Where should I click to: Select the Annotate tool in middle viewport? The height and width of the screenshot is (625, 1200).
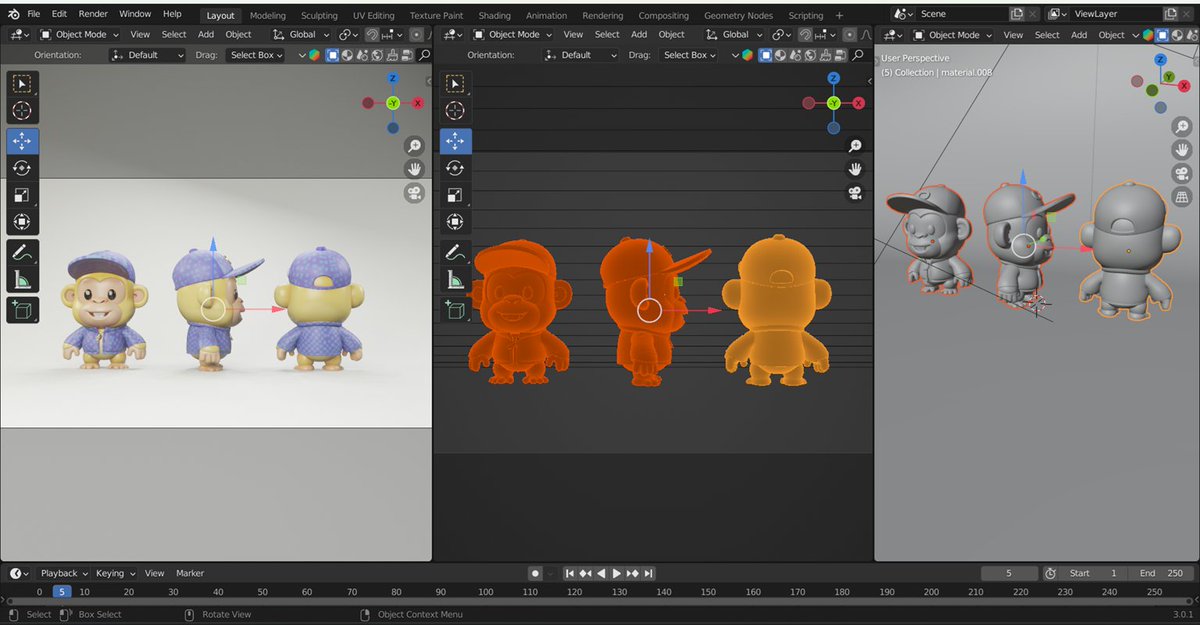click(x=455, y=252)
